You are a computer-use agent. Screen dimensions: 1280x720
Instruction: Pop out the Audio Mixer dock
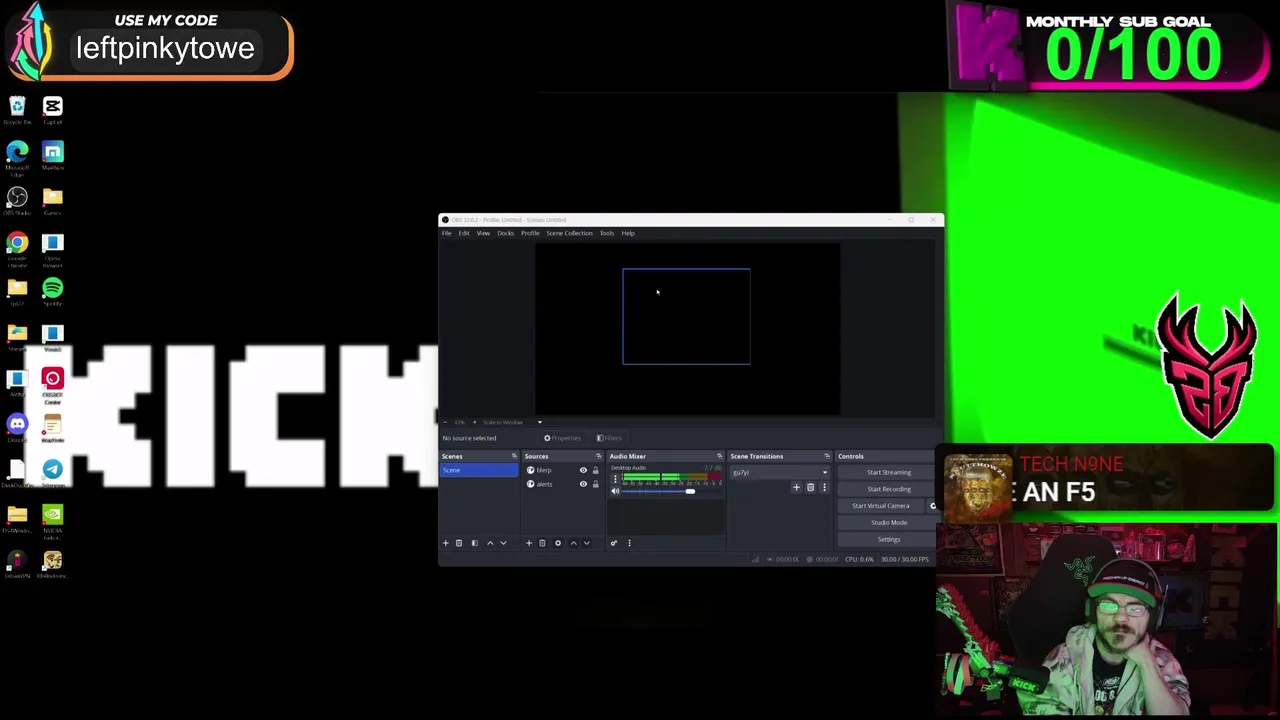click(x=719, y=456)
